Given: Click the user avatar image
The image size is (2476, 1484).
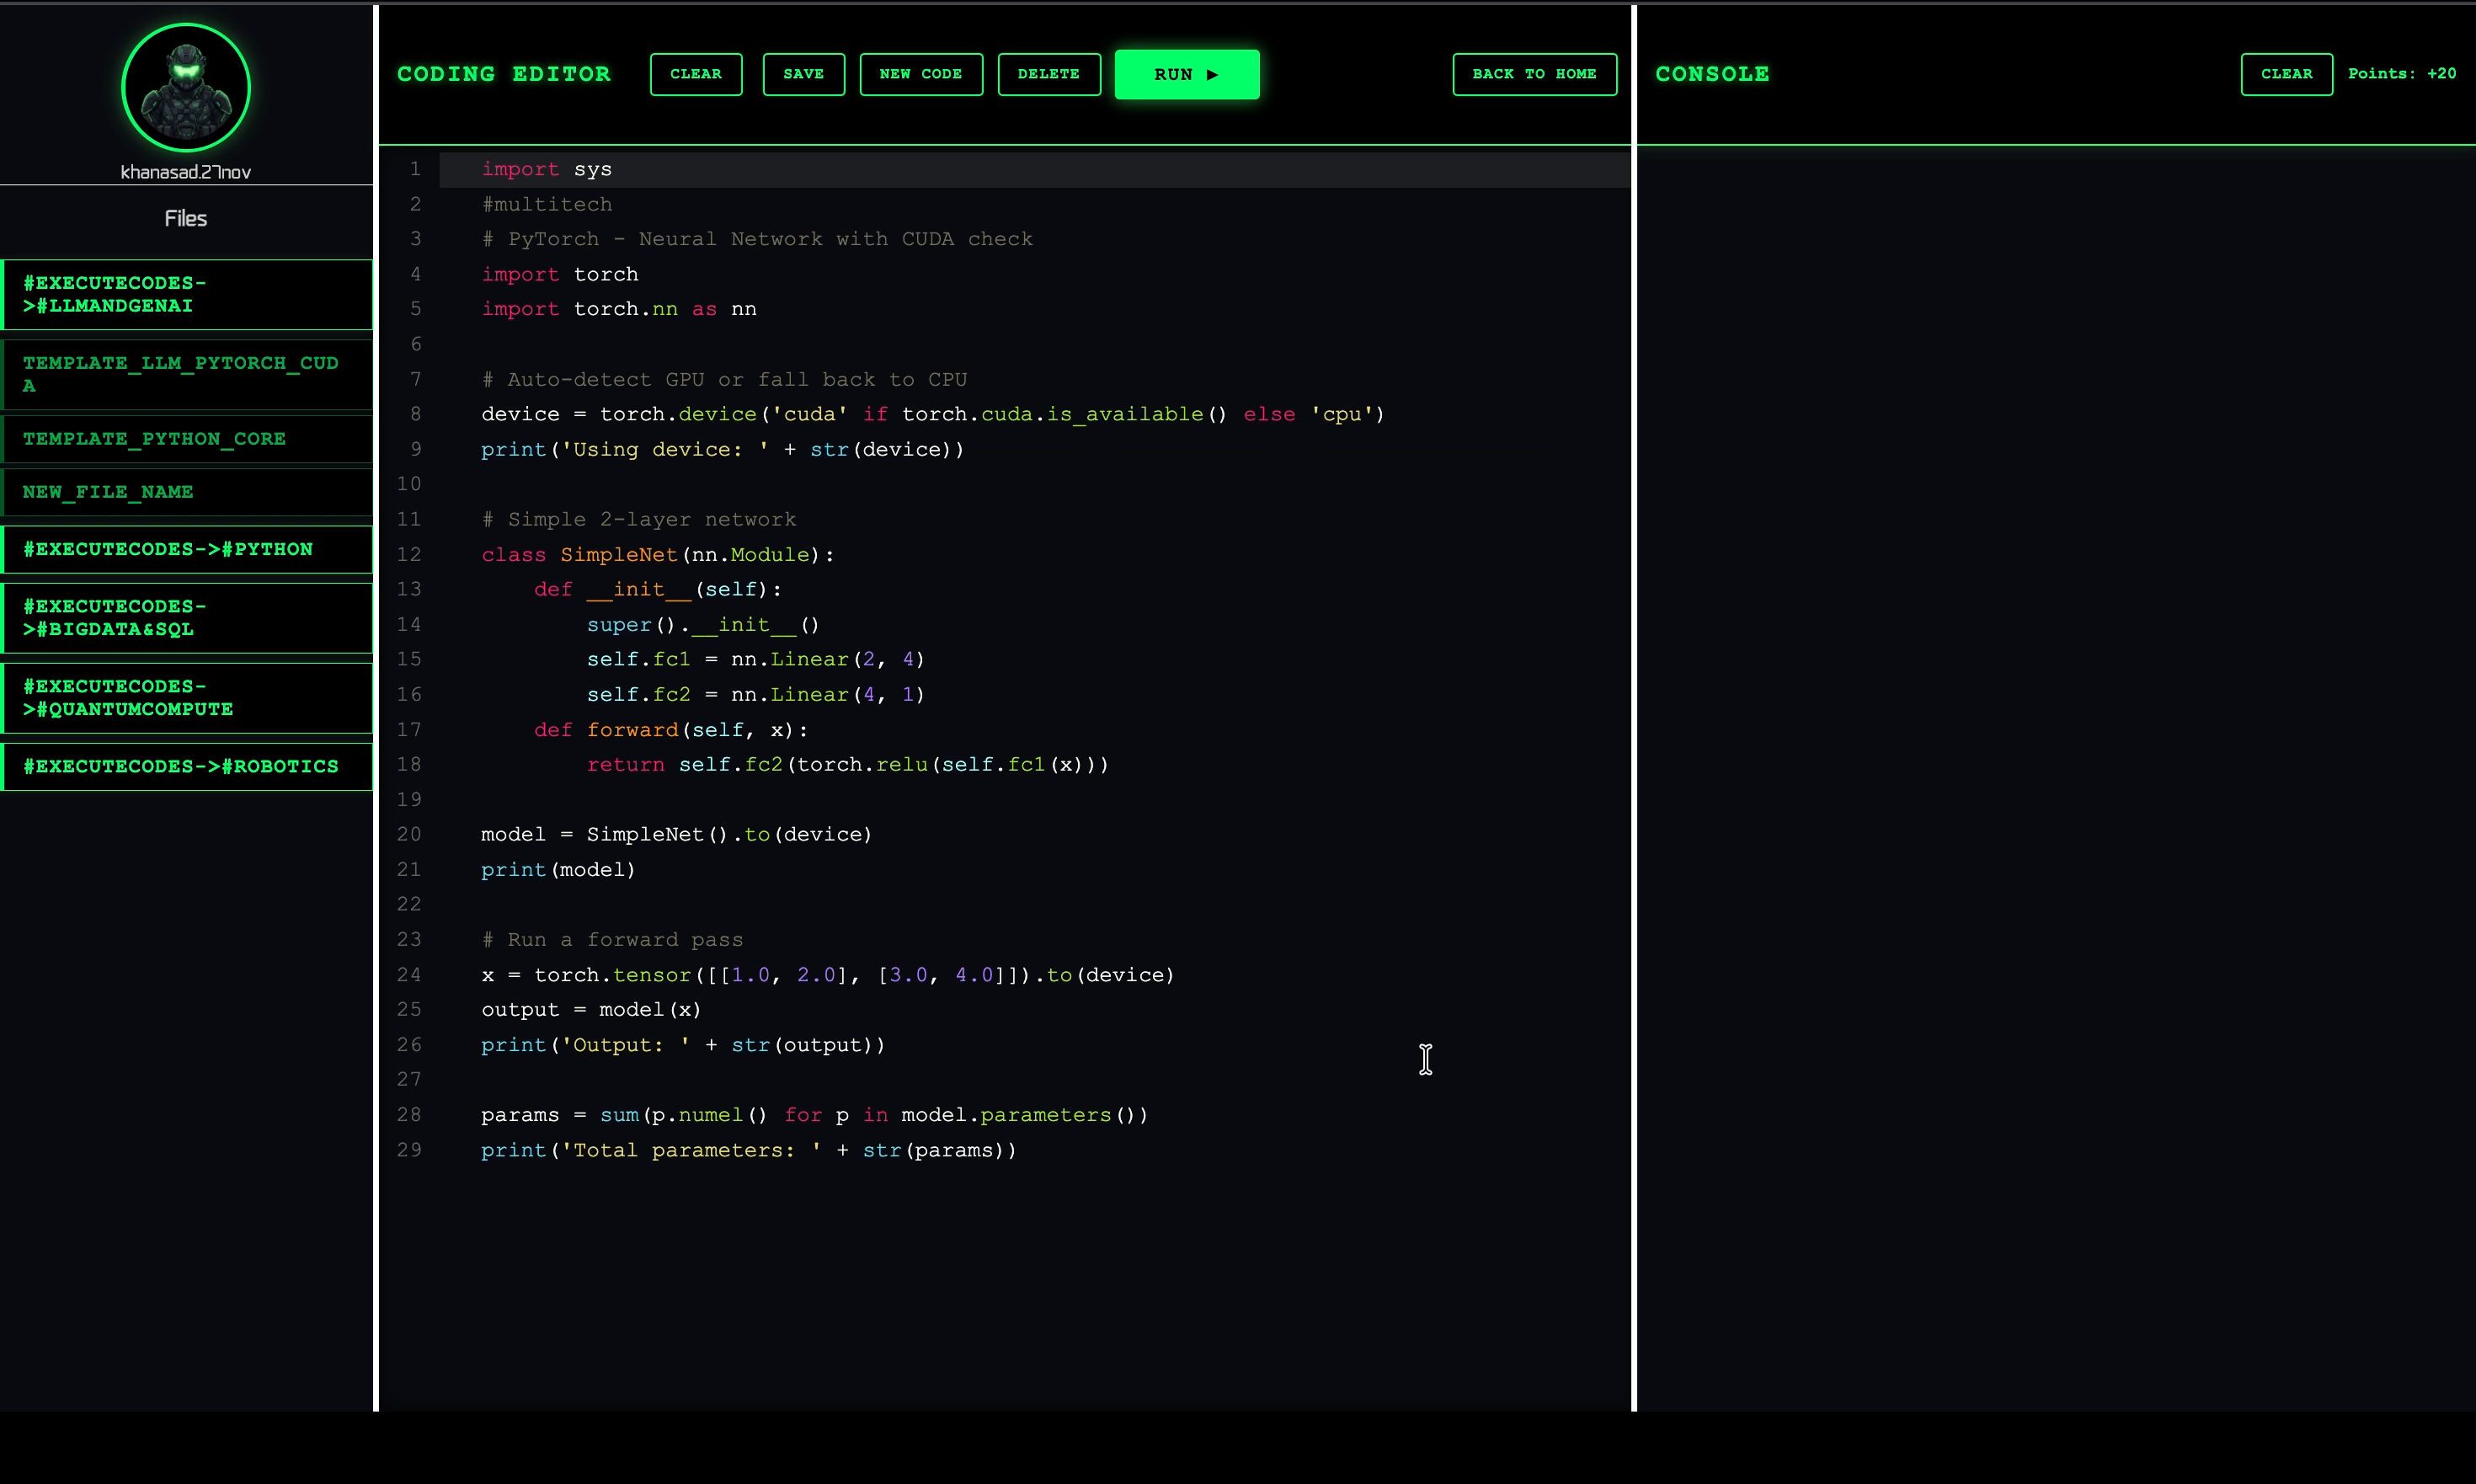Looking at the screenshot, I should 186,88.
